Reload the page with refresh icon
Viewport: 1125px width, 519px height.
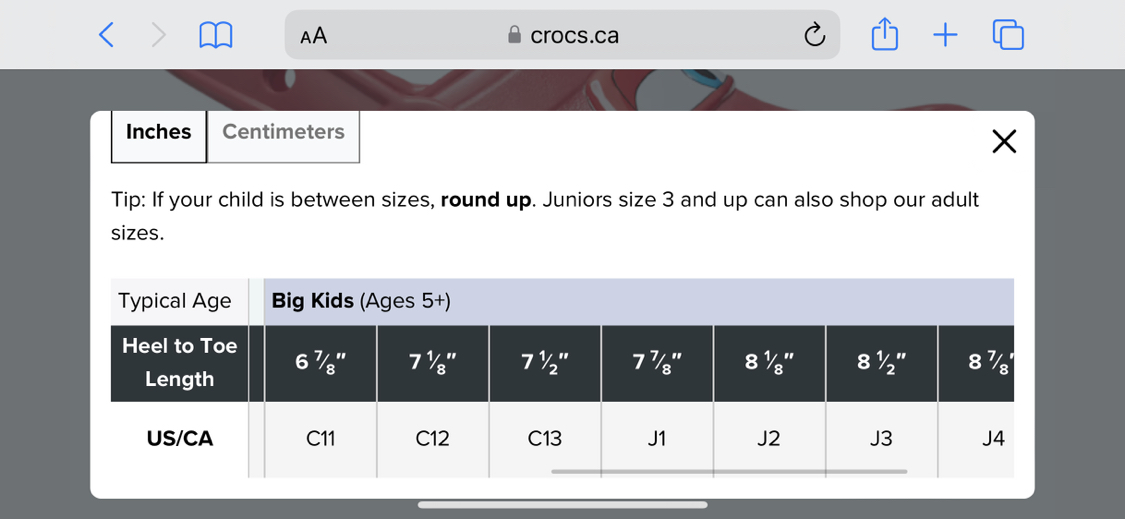point(814,36)
